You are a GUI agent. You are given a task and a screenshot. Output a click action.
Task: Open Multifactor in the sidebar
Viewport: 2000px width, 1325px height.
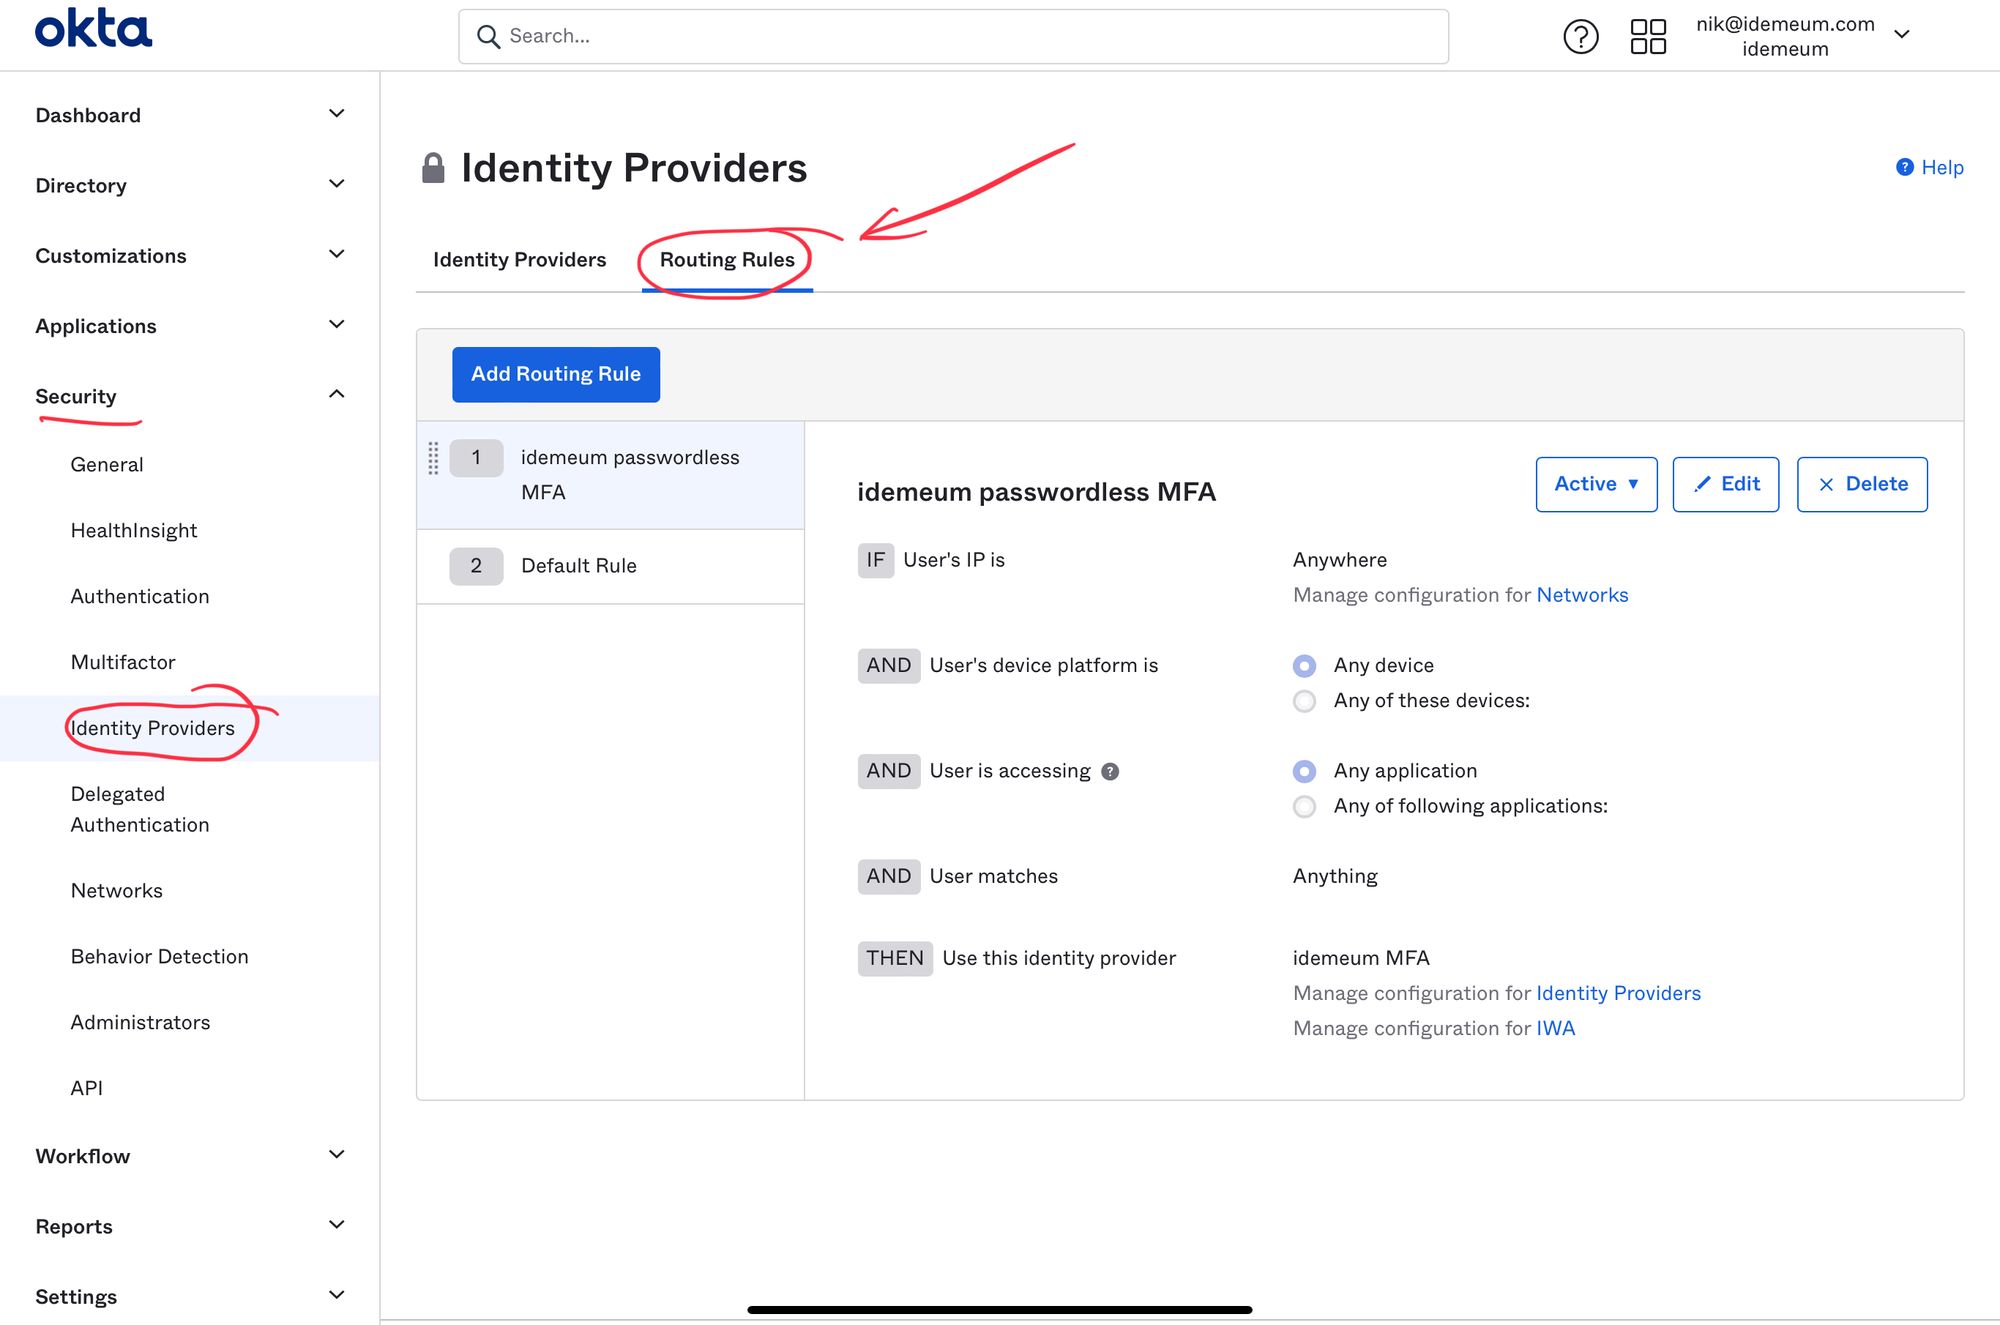pyautogui.click(x=123, y=663)
